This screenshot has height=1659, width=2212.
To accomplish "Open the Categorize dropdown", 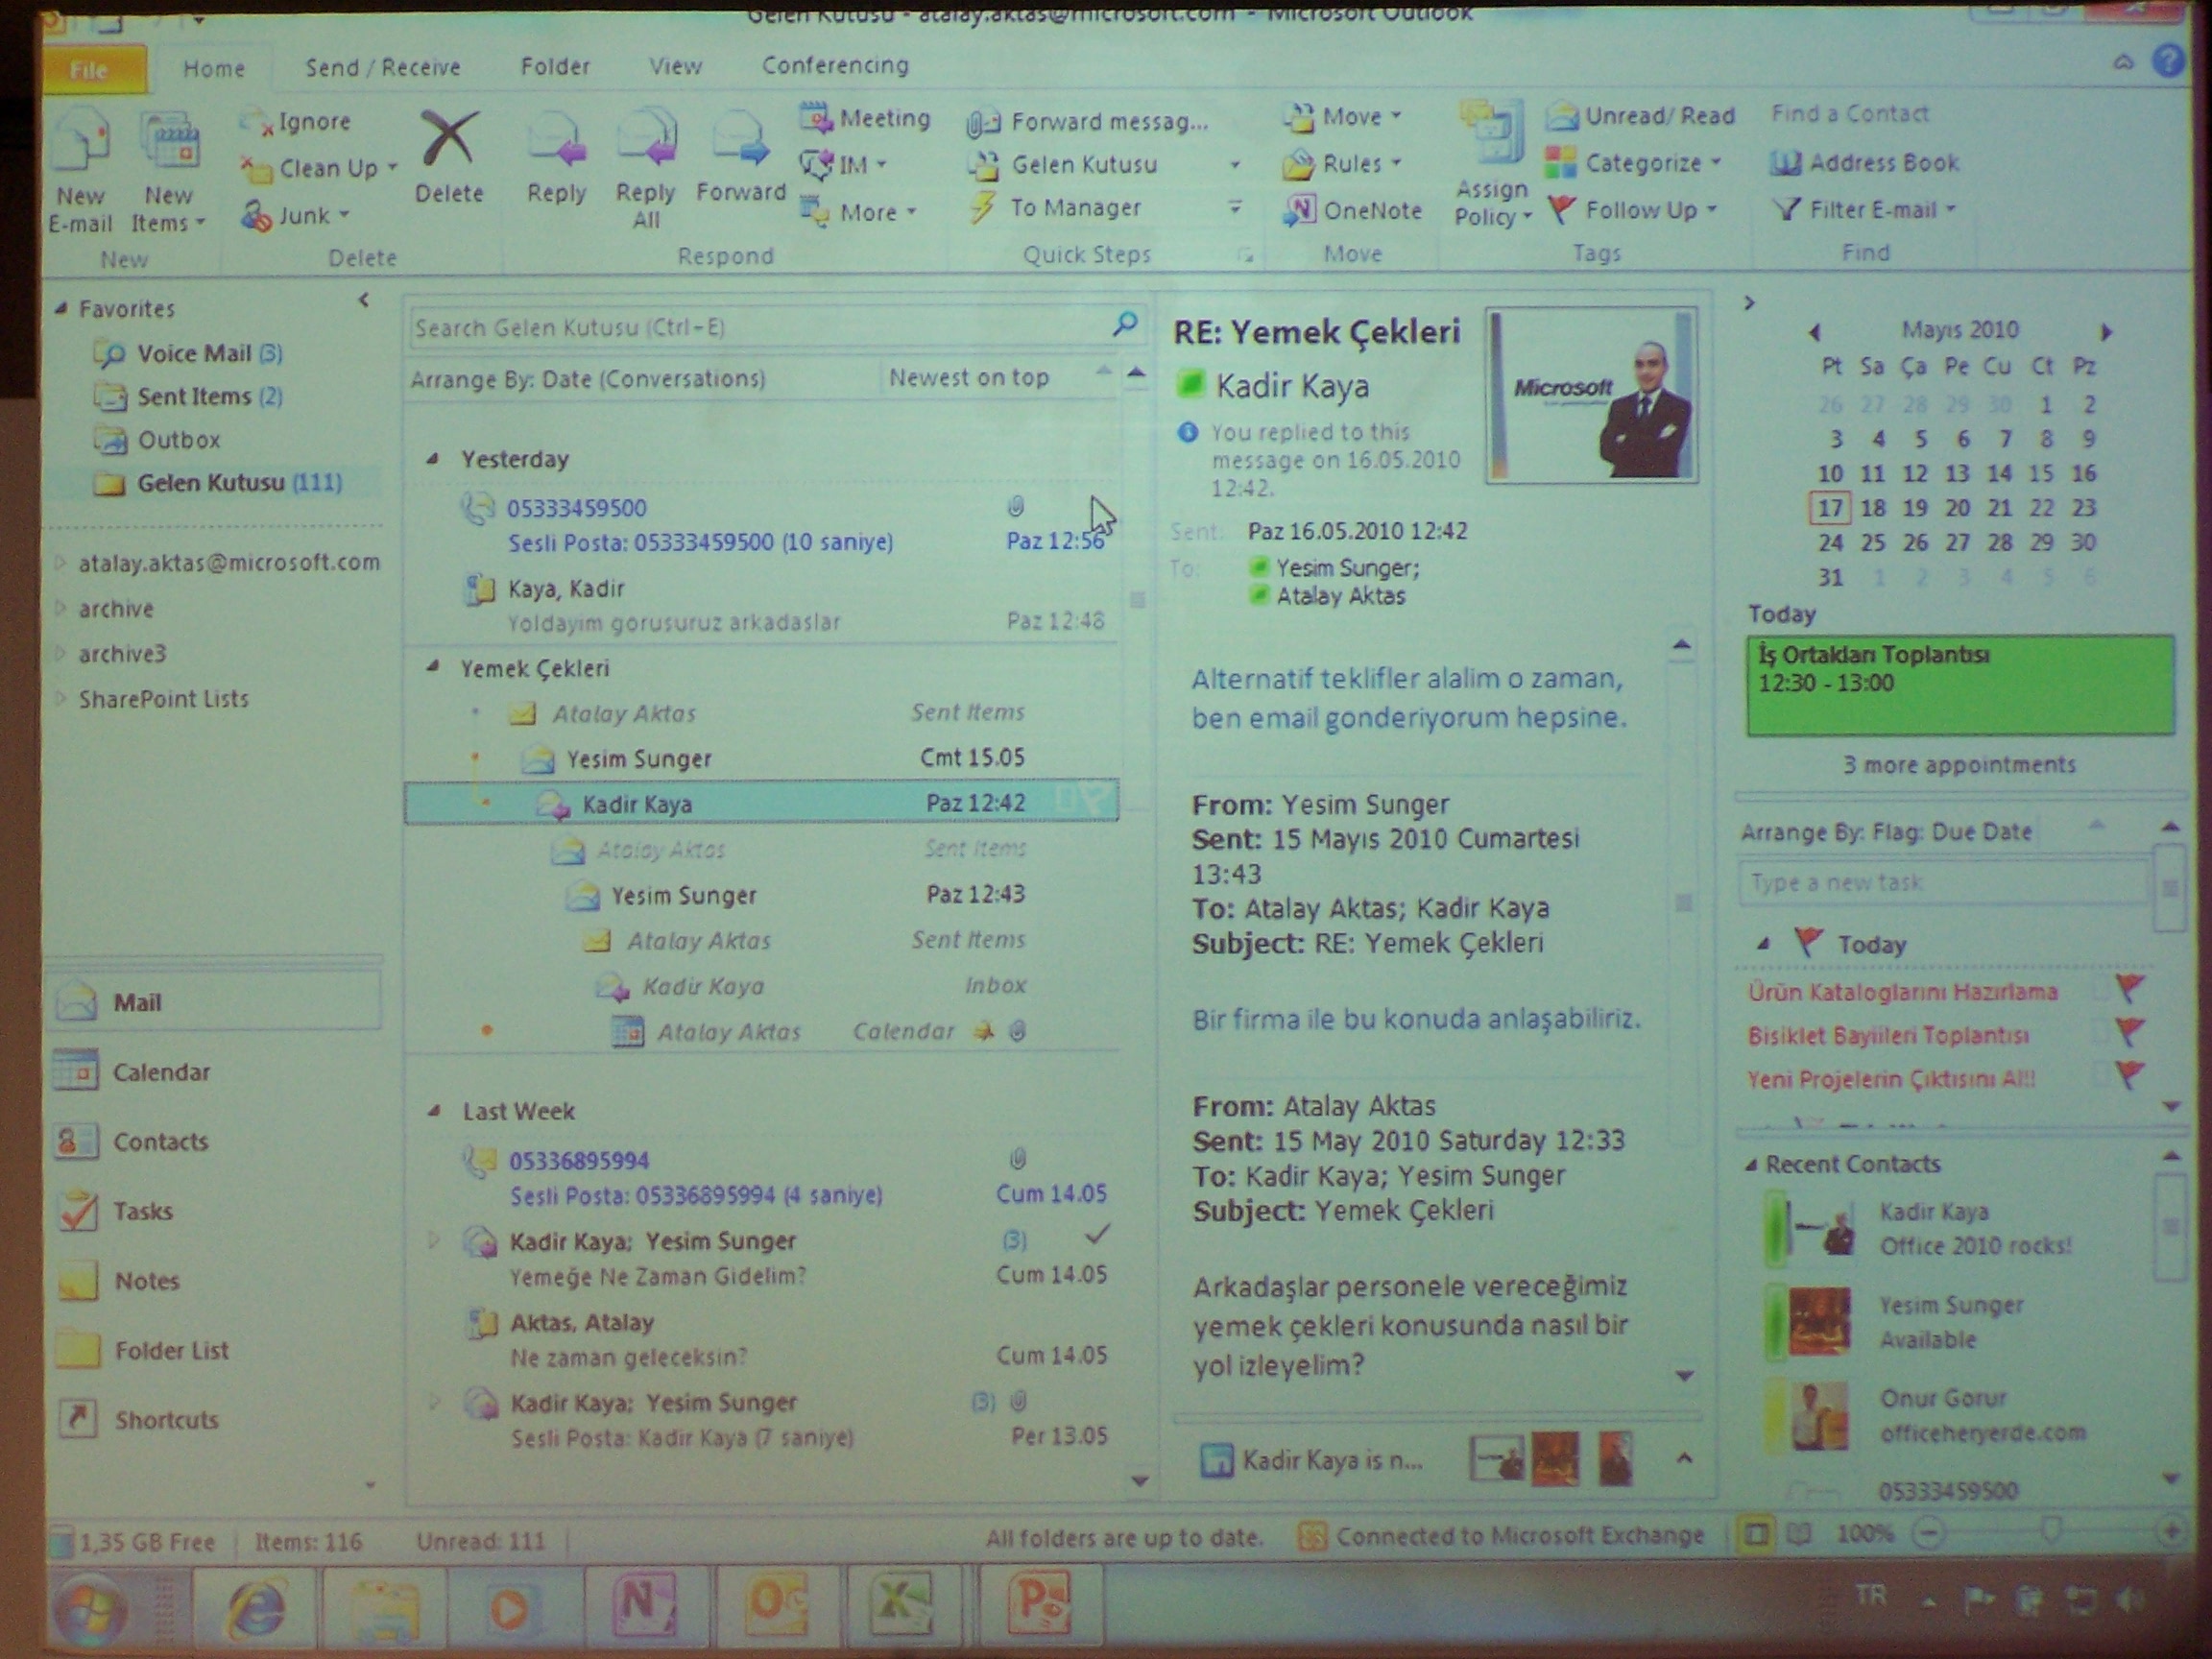I will [1716, 162].
